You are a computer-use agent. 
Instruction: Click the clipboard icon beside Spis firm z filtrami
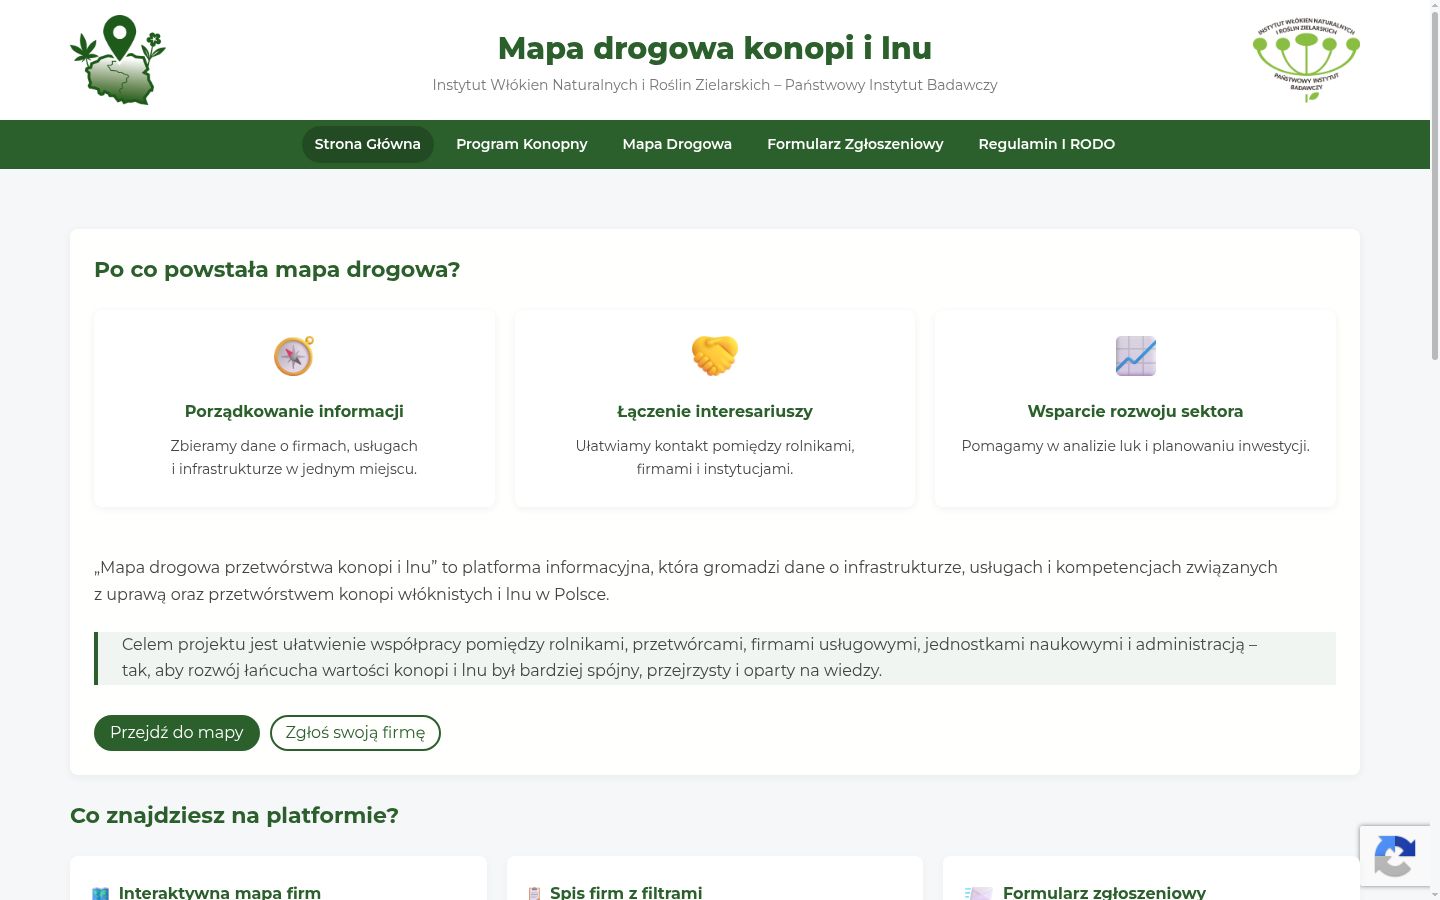[x=534, y=893]
